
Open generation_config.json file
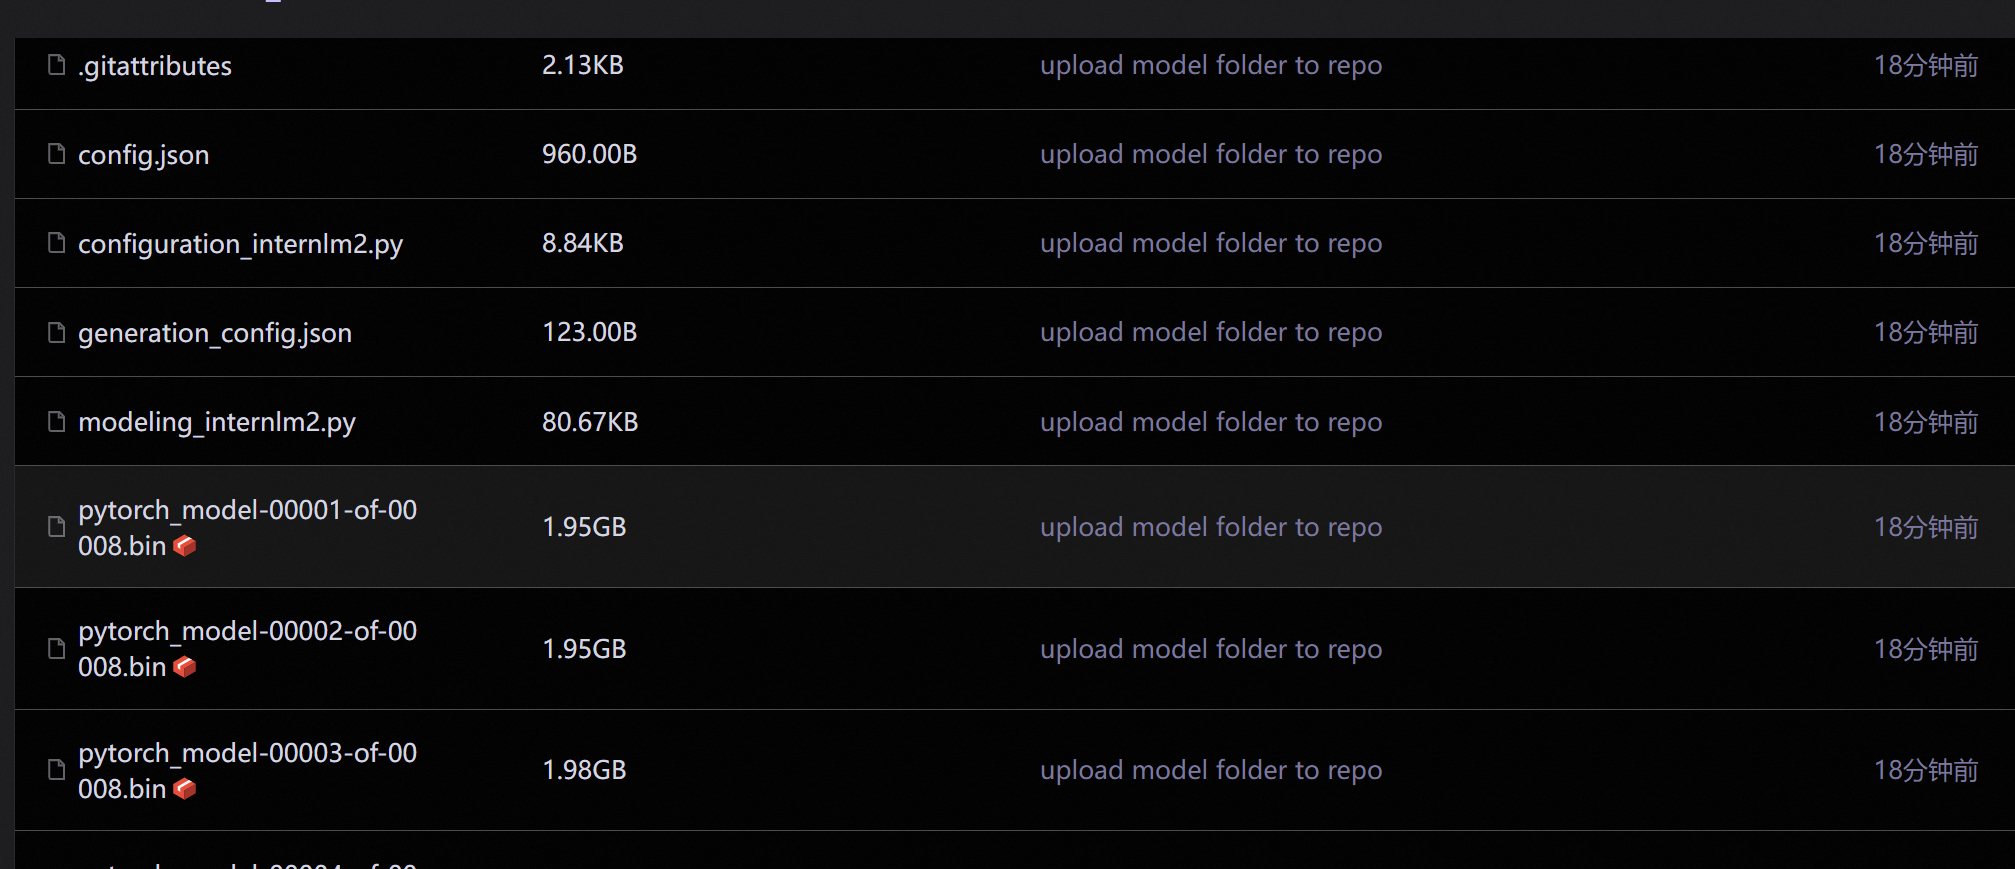(215, 333)
